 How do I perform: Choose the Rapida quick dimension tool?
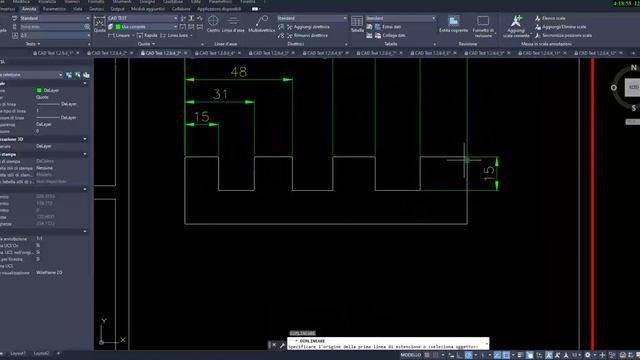click(147, 36)
